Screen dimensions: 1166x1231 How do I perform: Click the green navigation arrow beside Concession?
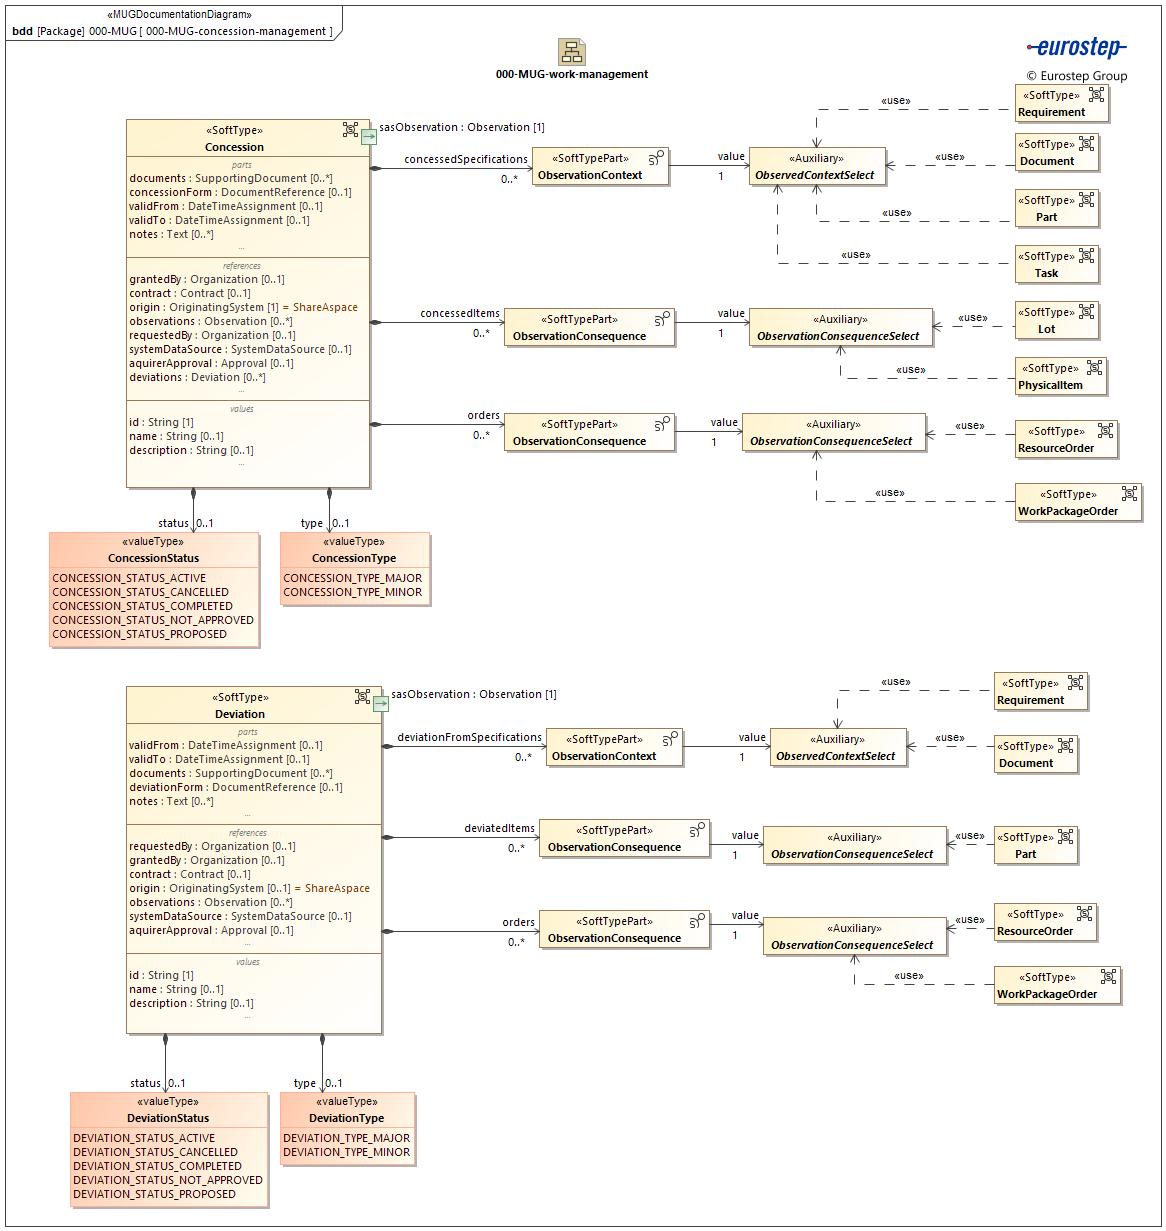point(370,137)
